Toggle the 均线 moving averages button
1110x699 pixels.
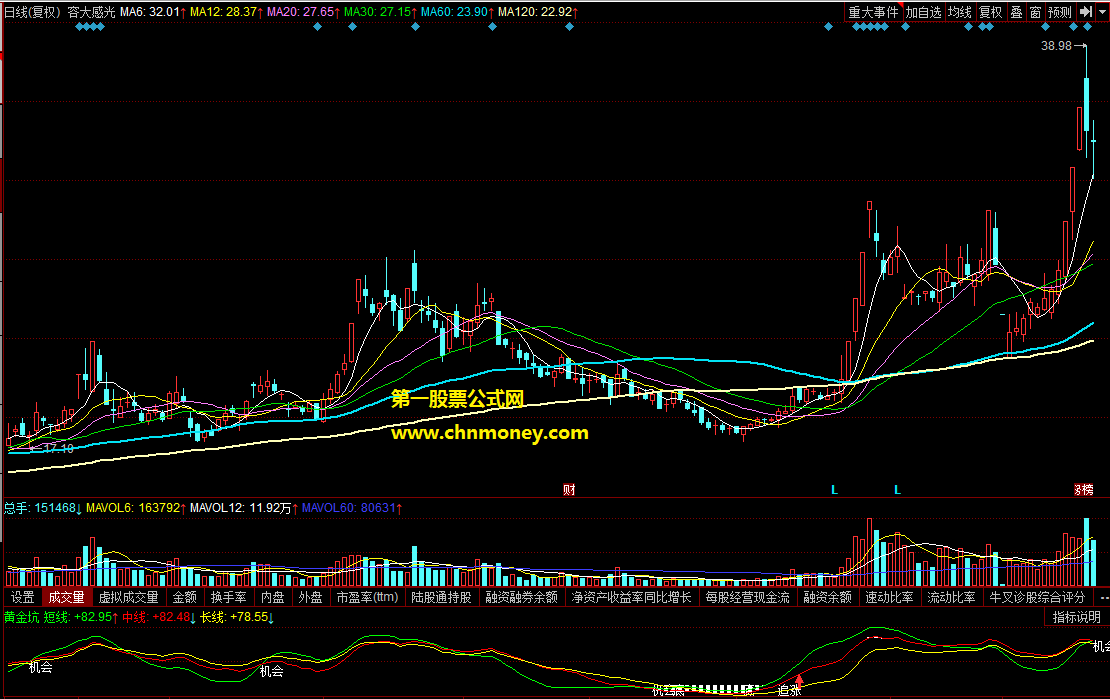pyautogui.click(x=960, y=12)
